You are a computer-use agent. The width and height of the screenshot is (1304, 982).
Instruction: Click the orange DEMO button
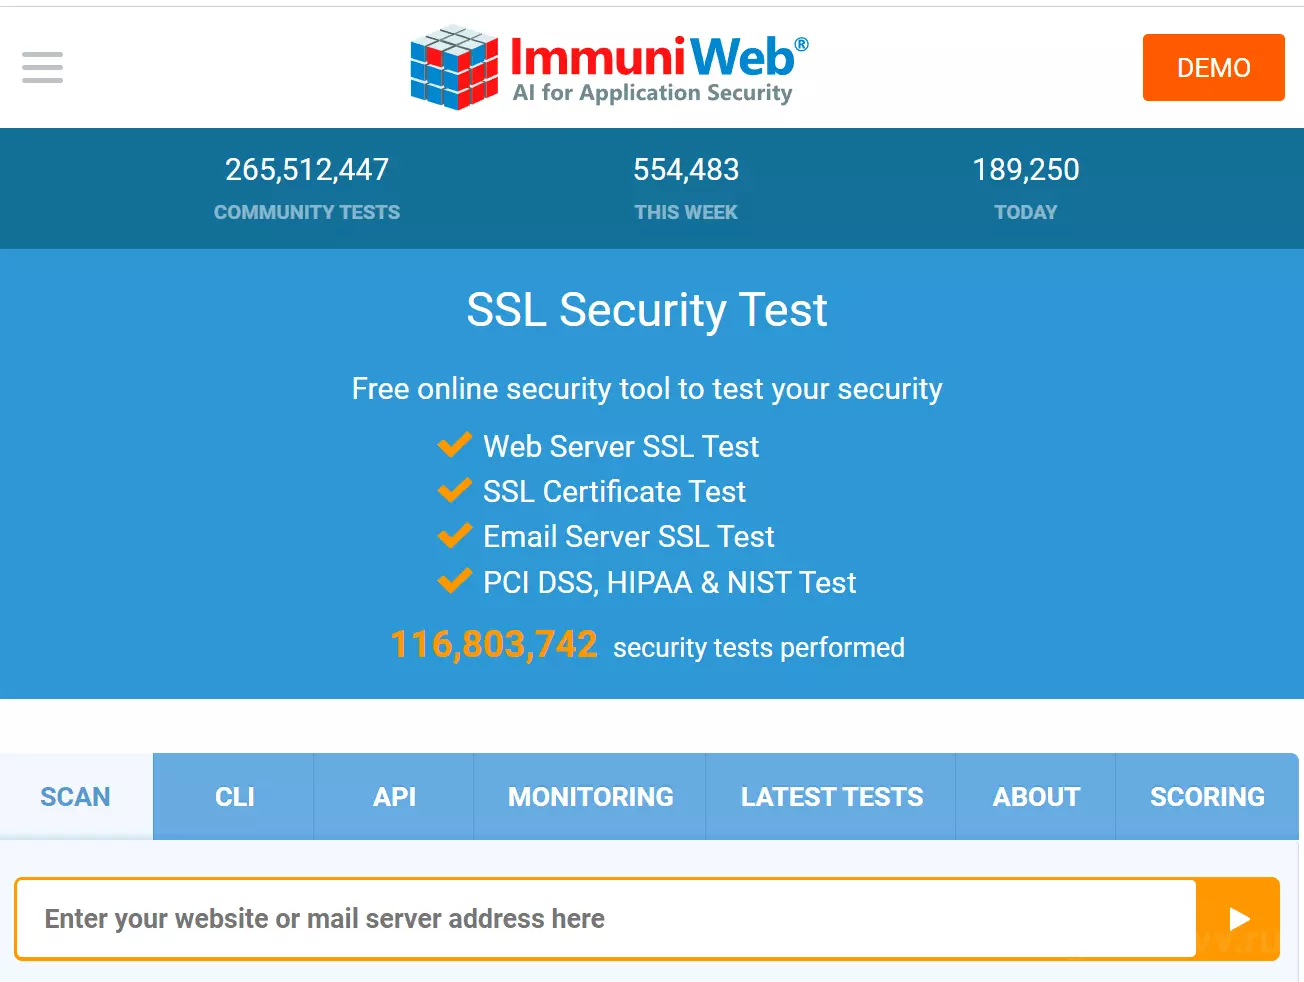[1213, 67]
